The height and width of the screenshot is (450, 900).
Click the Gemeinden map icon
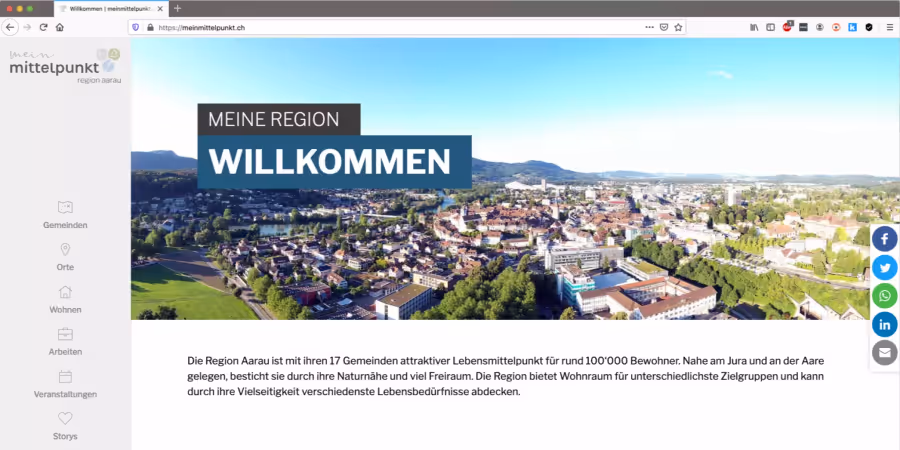click(x=65, y=207)
